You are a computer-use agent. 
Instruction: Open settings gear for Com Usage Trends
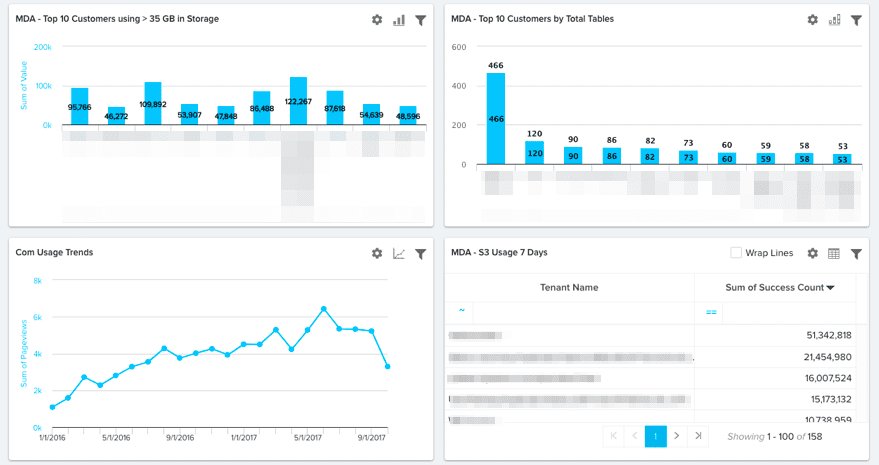point(377,254)
